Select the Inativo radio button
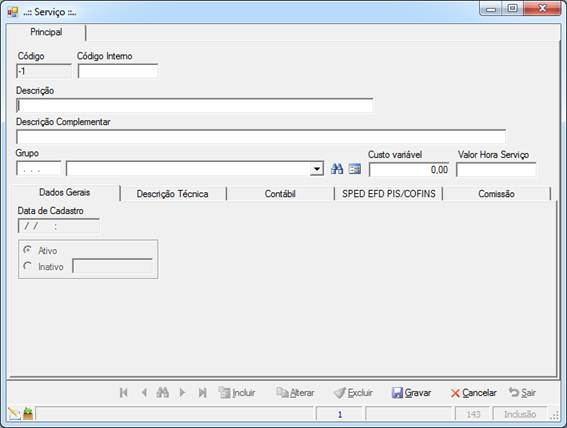 pyautogui.click(x=27, y=266)
